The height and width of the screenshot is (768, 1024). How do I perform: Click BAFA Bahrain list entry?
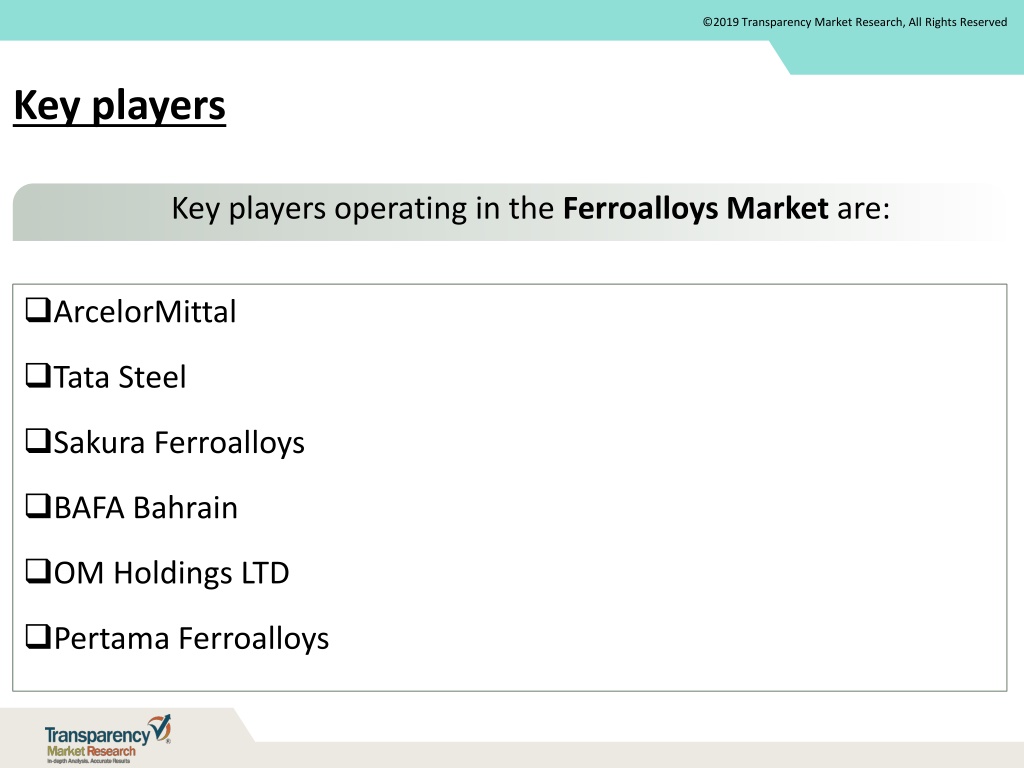coord(146,507)
